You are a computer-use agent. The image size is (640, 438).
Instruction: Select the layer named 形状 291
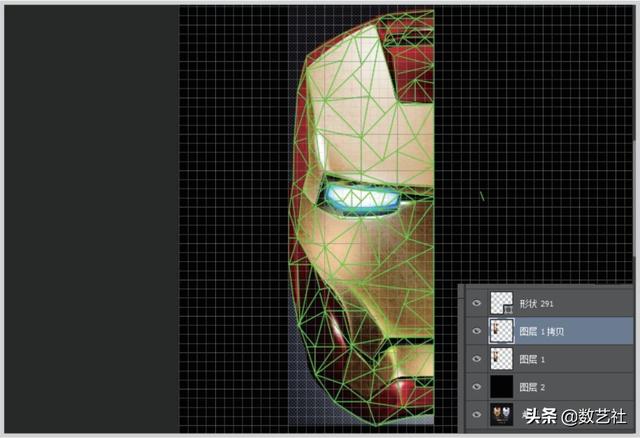point(536,303)
